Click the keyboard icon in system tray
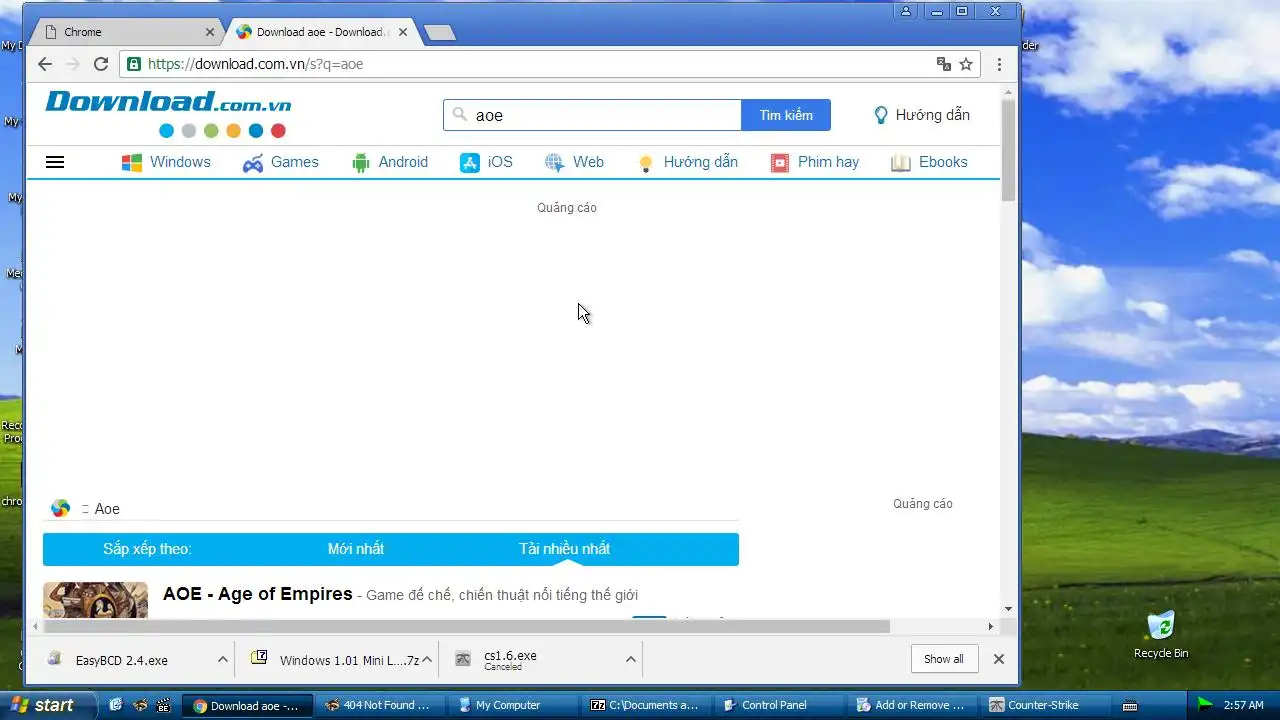 point(1130,706)
